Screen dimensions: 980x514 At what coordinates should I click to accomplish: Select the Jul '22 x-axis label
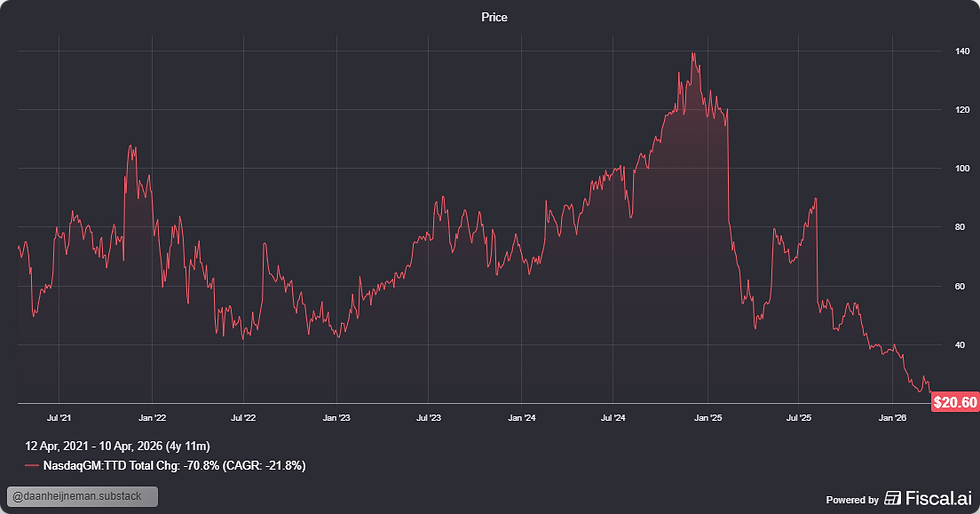pos(243,418)
